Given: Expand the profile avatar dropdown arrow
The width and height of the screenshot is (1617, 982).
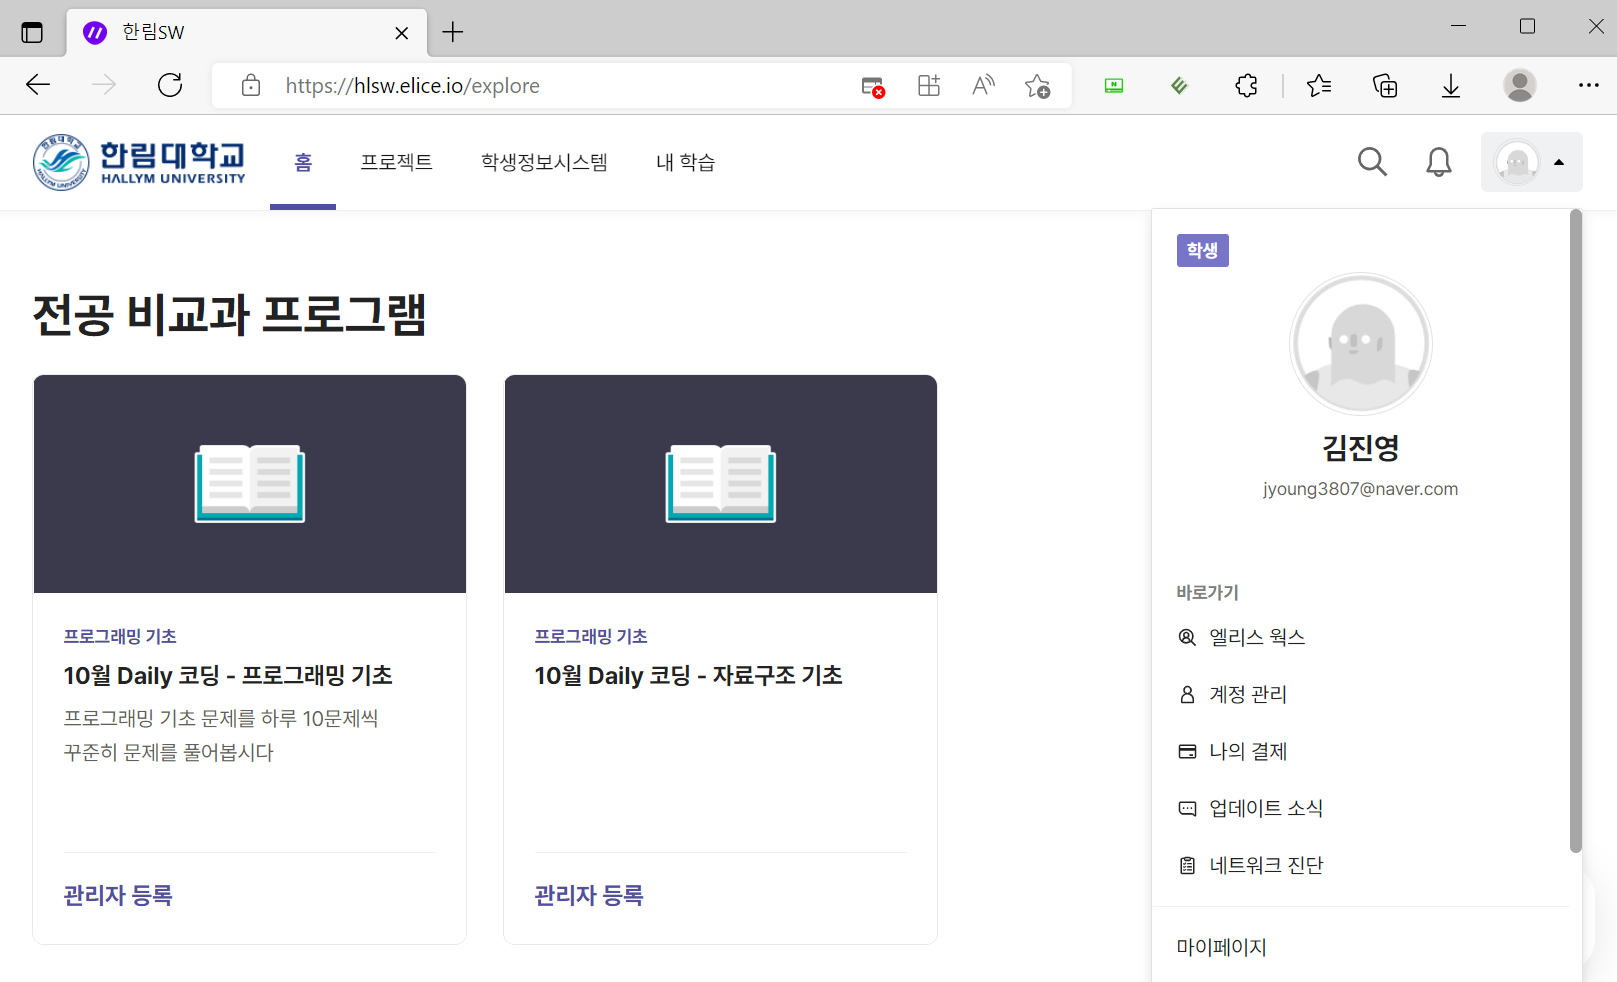Looking at the screenshot, I should [1557, 161].
